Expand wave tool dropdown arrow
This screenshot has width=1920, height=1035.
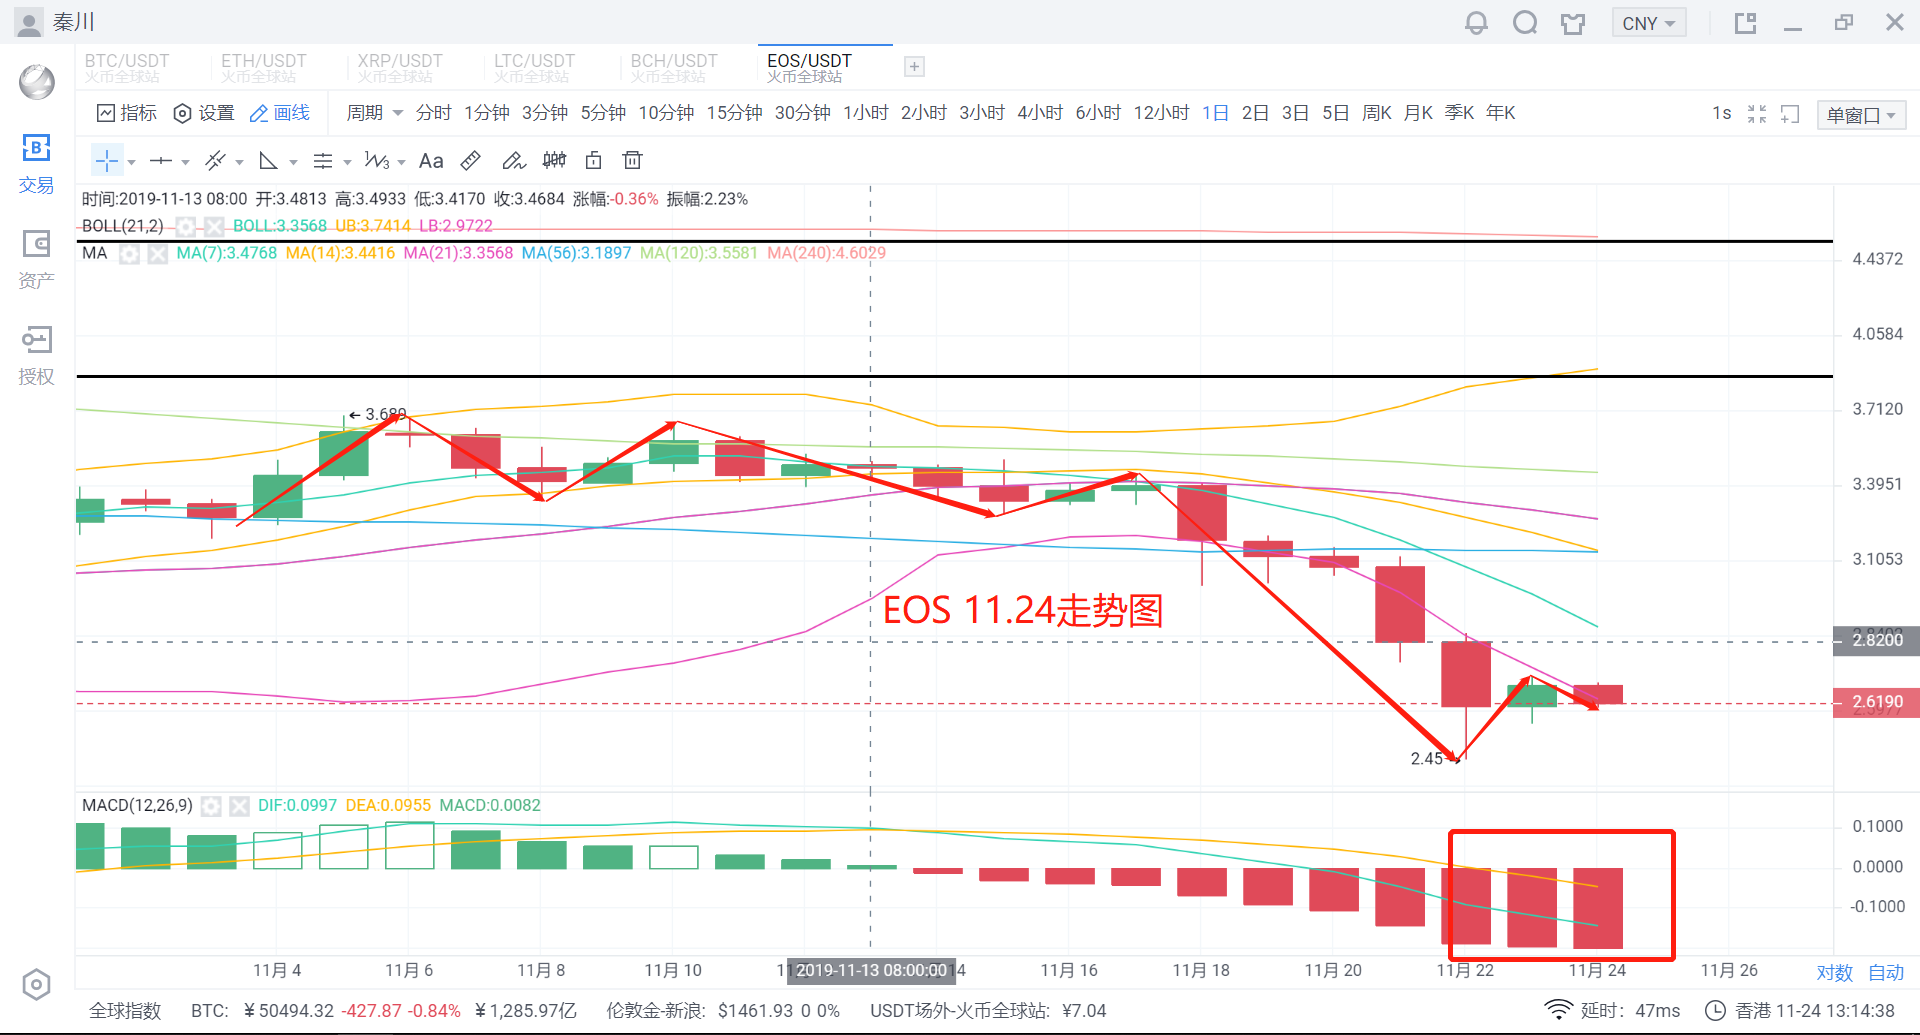[x=401, y=162]
